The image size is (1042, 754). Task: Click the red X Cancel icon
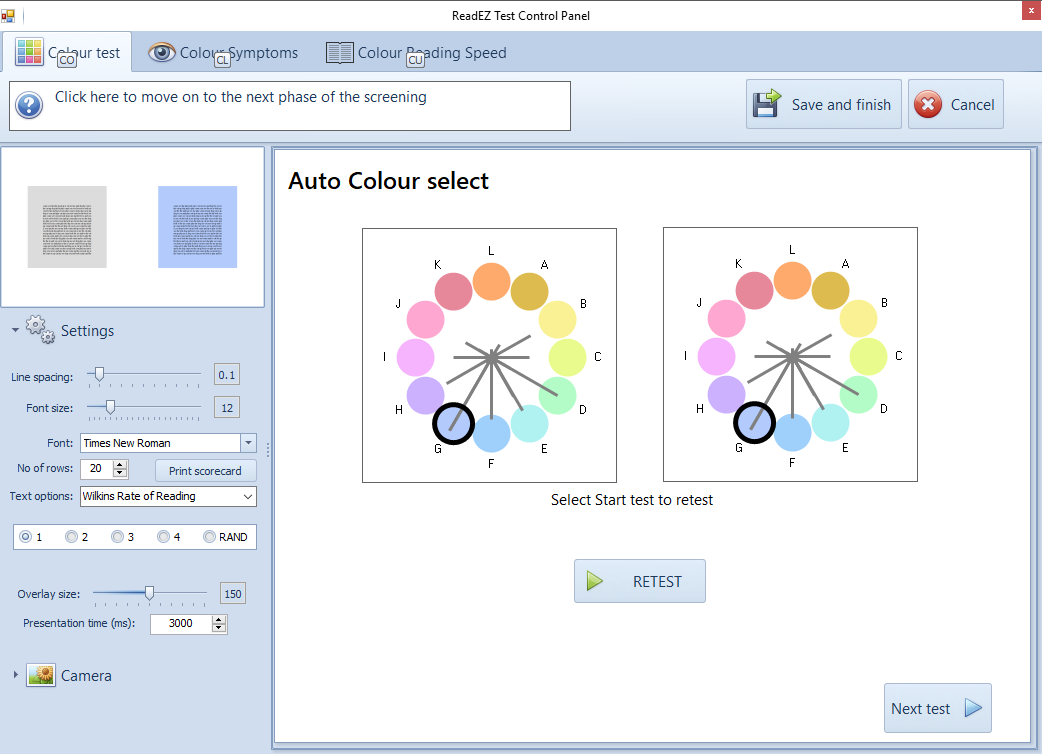tap(928, 105)
